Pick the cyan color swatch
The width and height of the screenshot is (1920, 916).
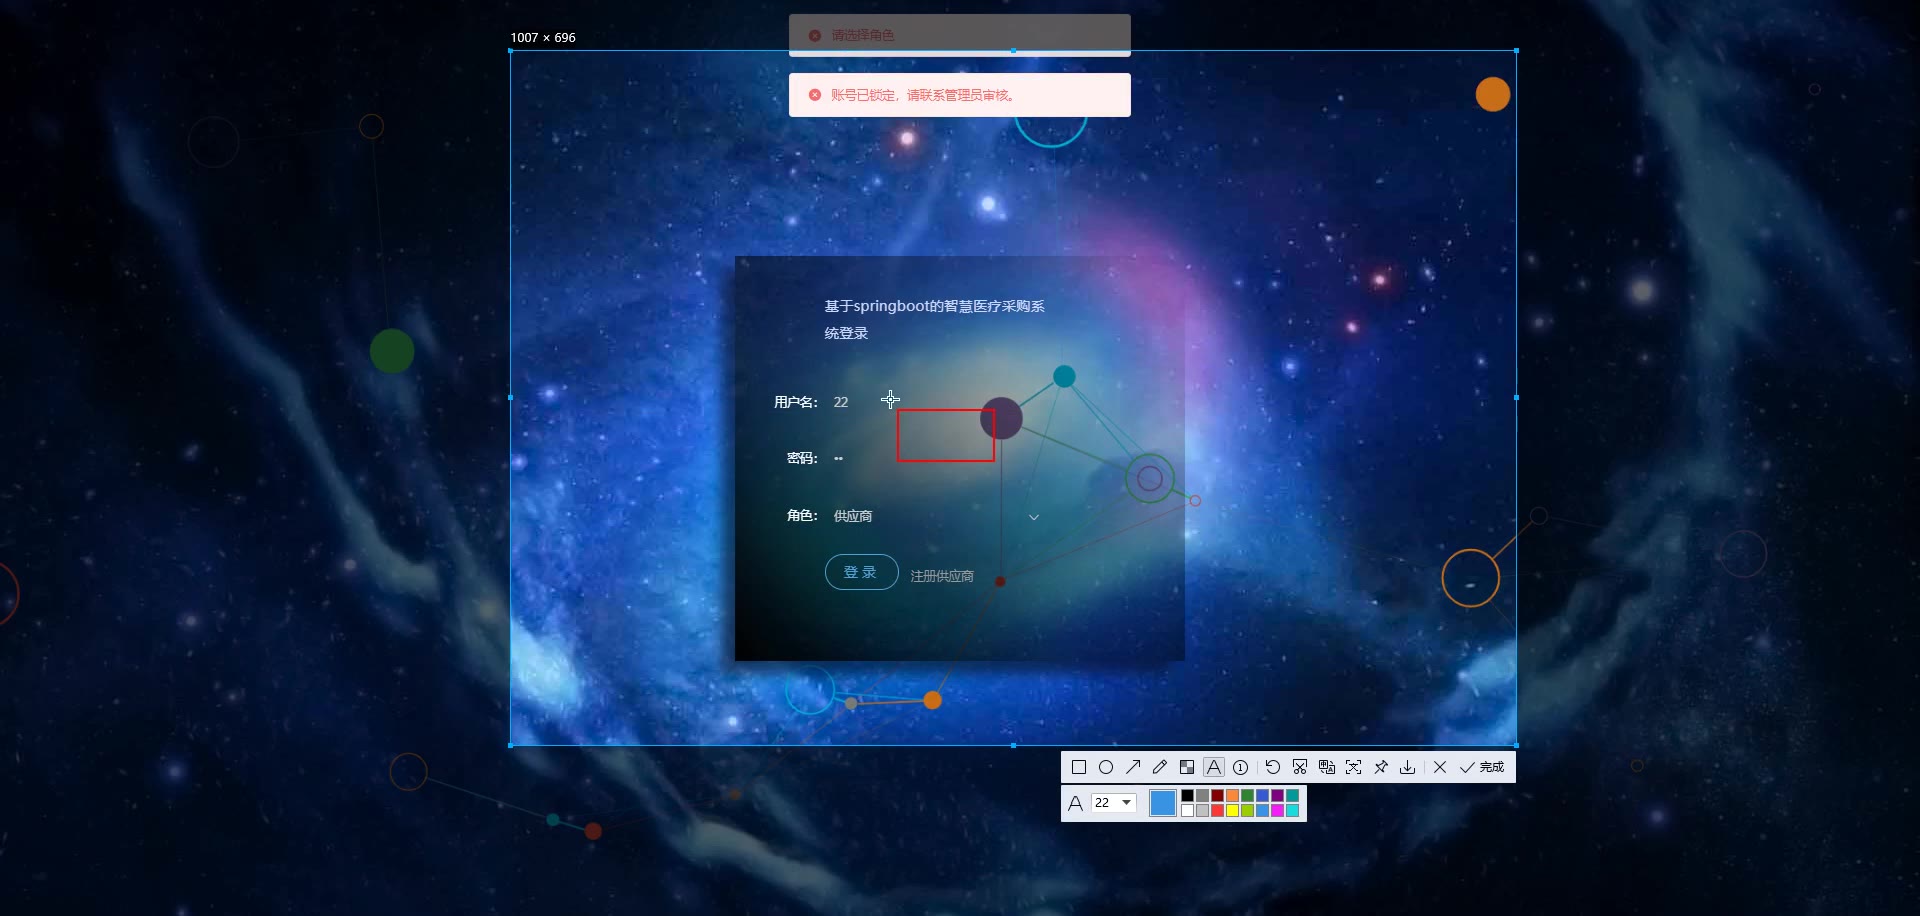(x=1292, y=811)
